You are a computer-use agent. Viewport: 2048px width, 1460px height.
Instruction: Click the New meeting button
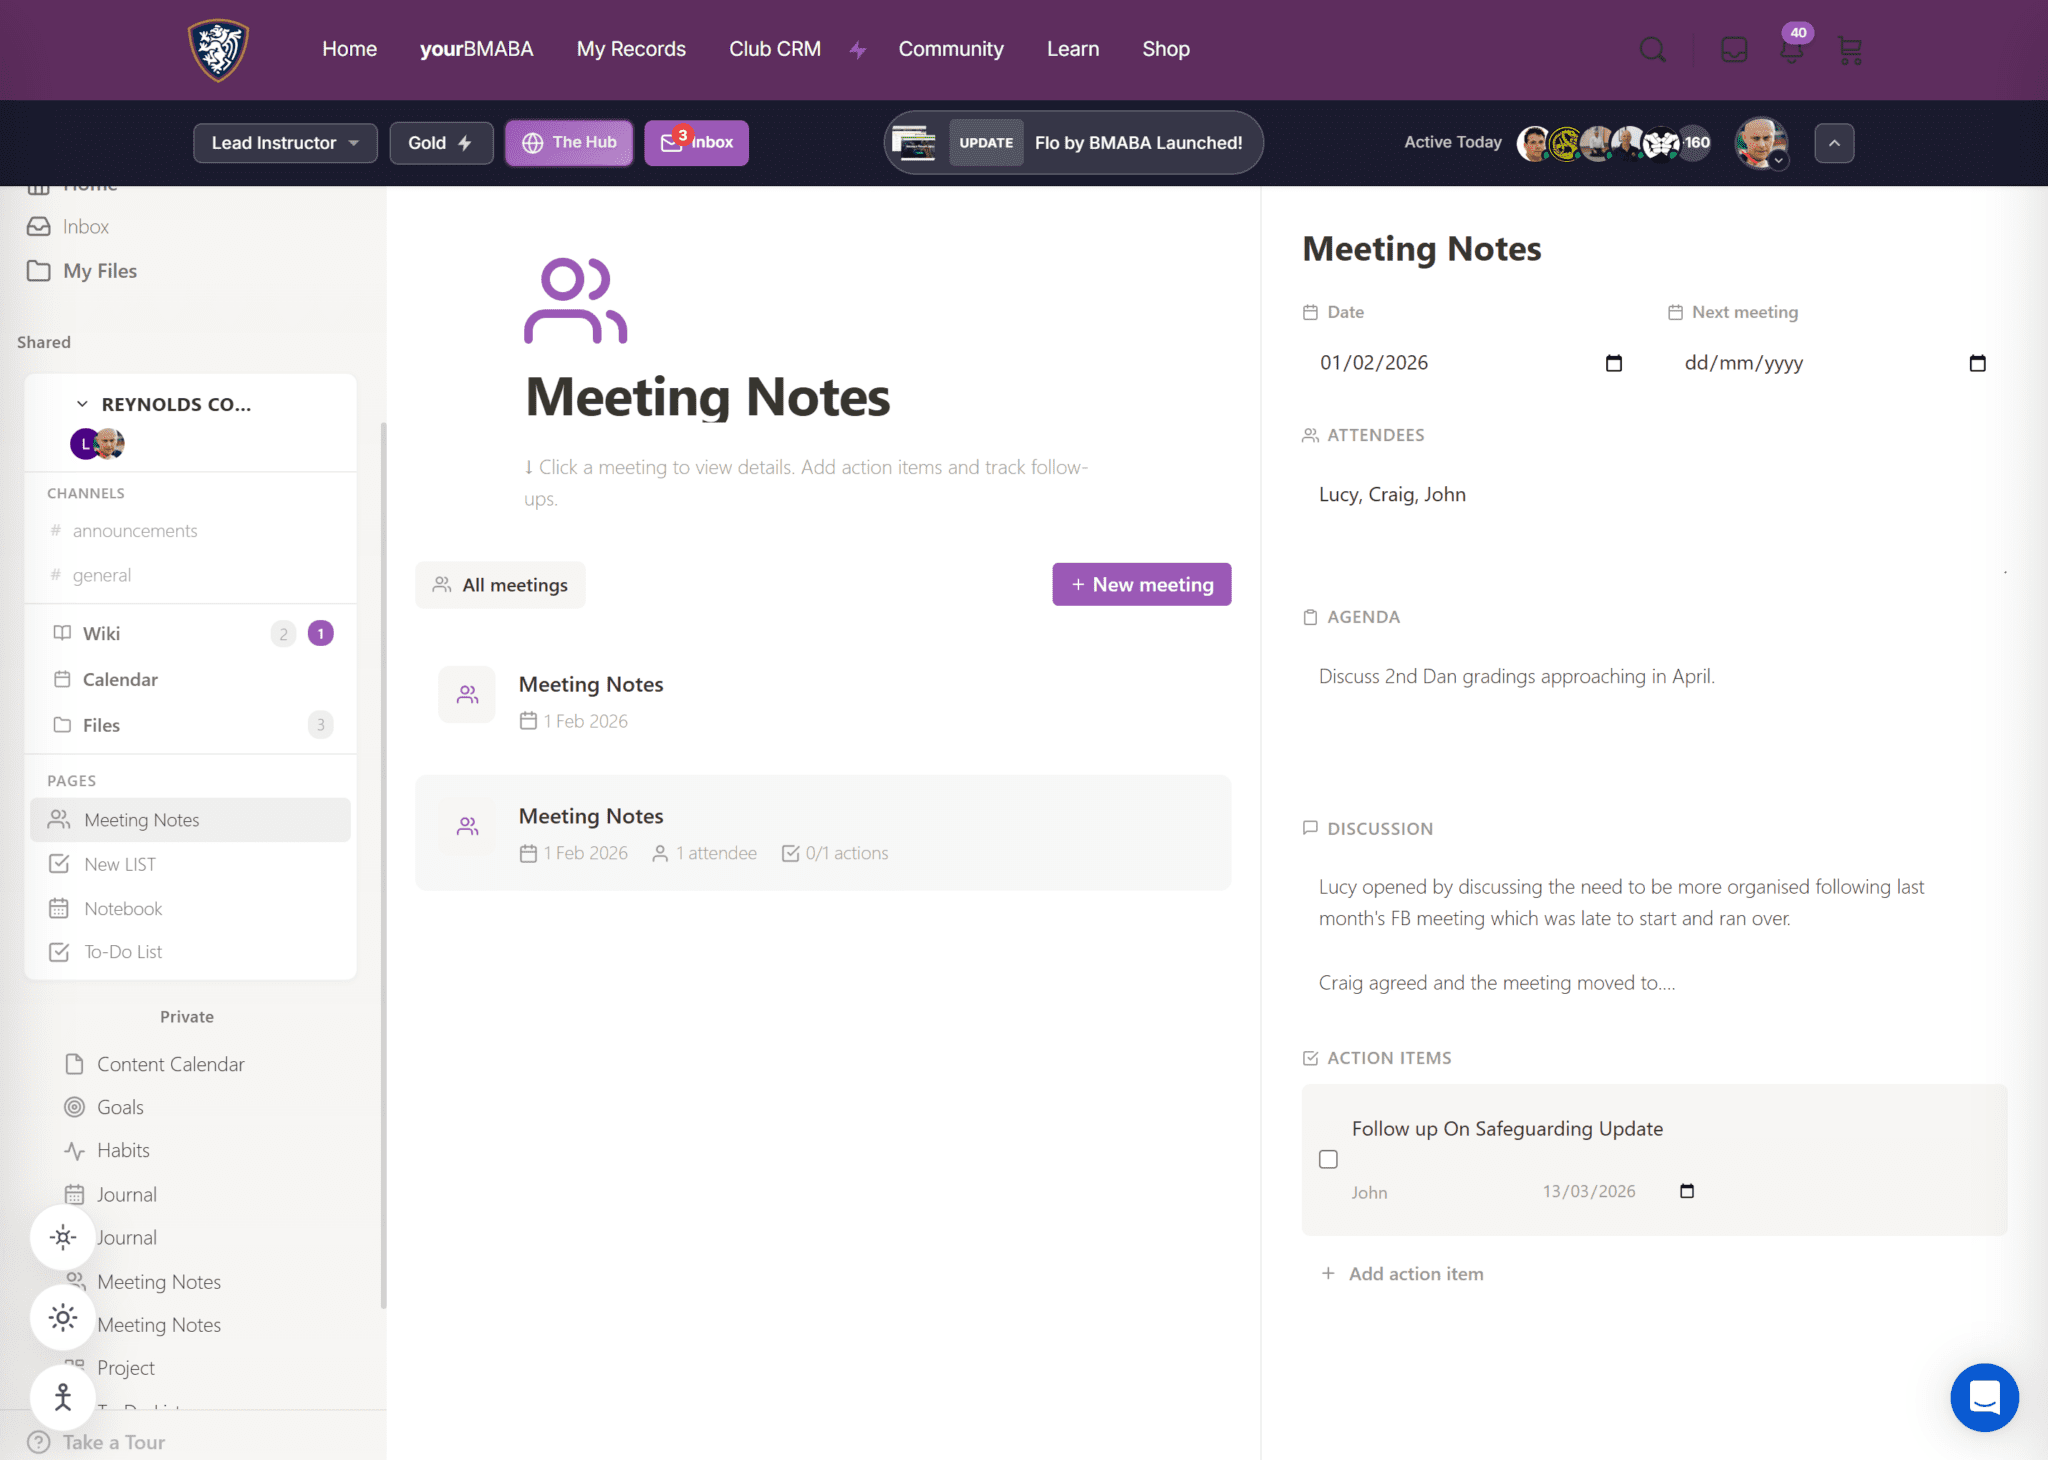[1141, 584]
